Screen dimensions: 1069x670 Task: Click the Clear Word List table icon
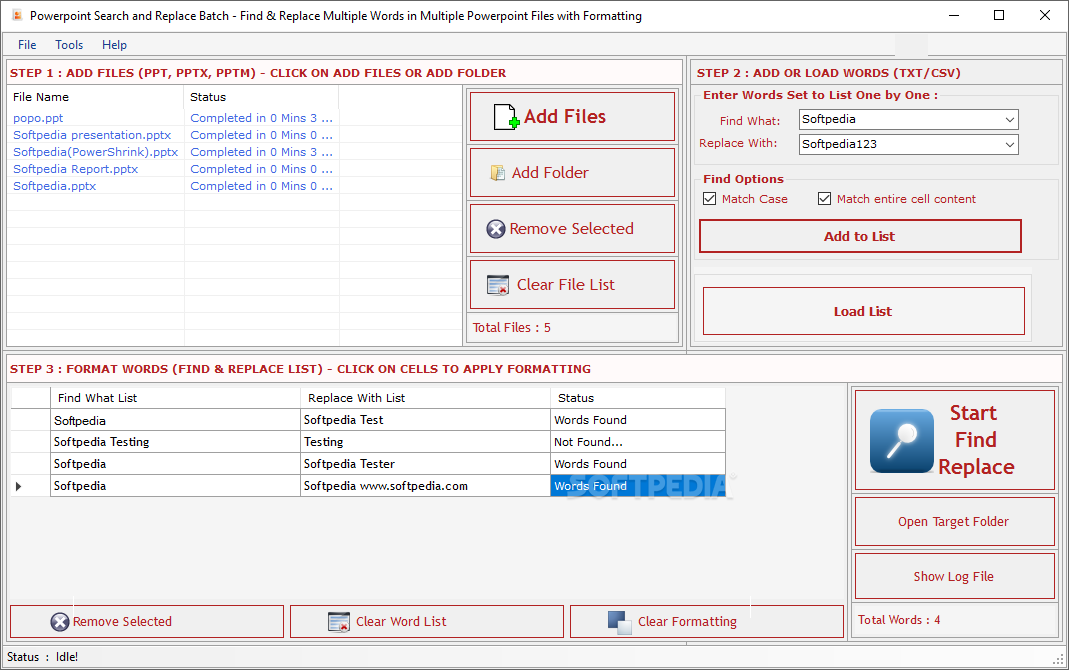[339, 622]
